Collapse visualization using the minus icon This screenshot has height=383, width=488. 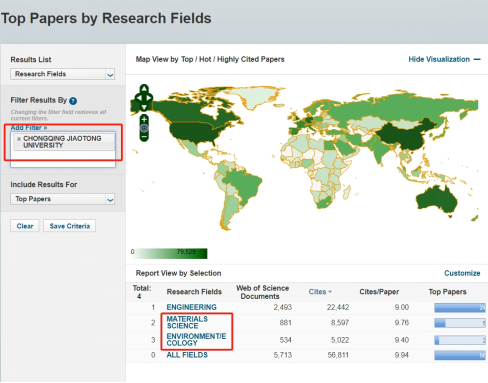[477, 59]
